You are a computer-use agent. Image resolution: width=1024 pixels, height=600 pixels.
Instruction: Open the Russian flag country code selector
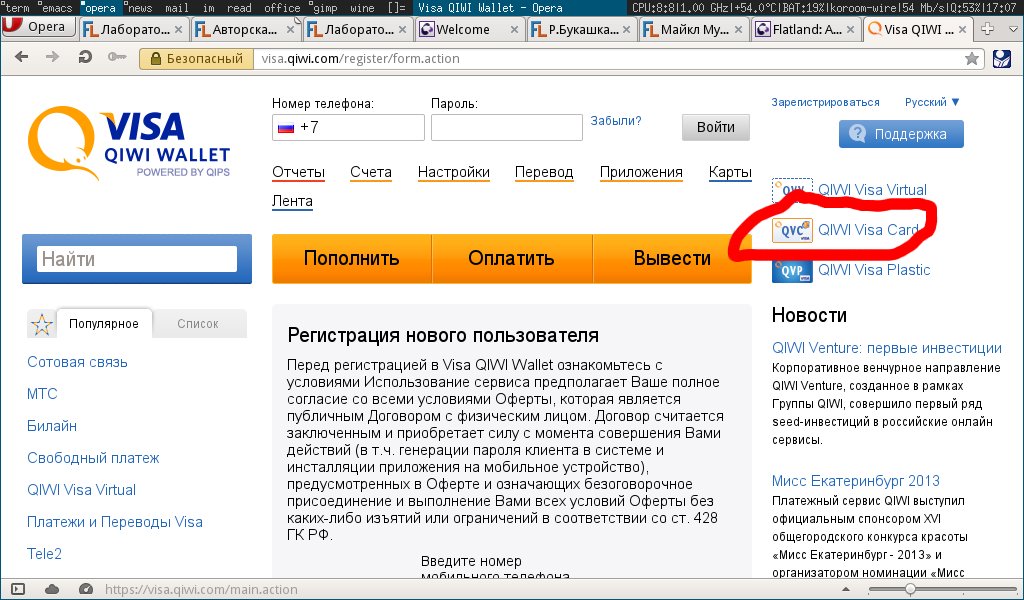coord(286,128)
